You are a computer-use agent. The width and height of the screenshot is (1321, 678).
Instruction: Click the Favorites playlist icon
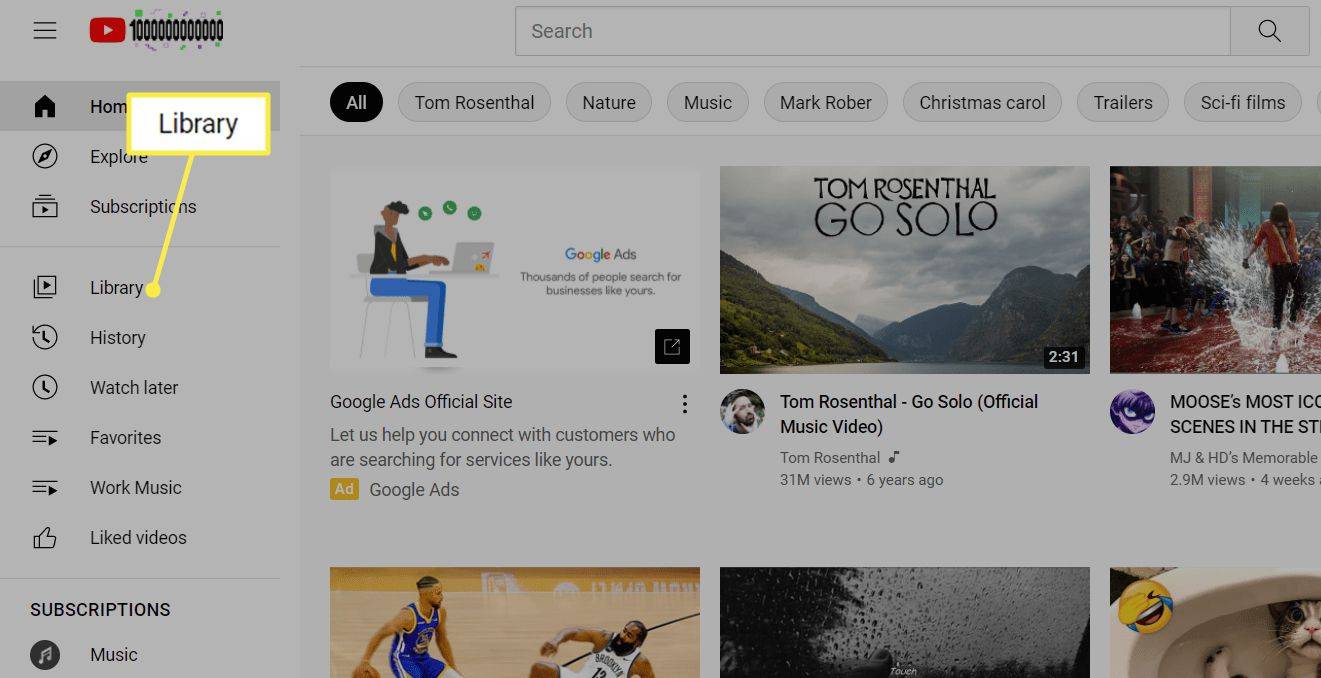click(45, 437)
